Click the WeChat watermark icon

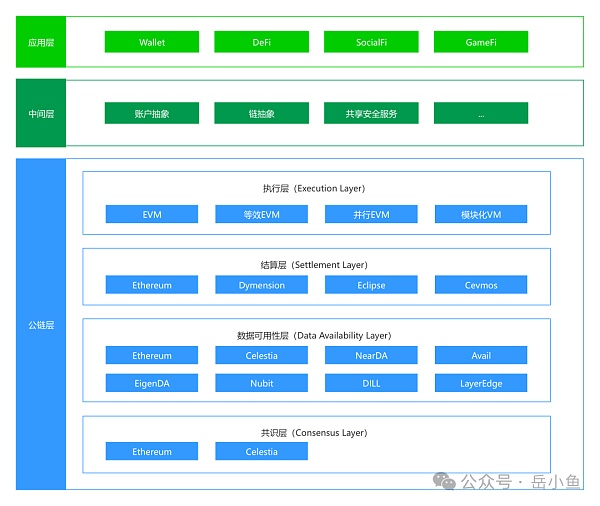[x=443, y=482]
